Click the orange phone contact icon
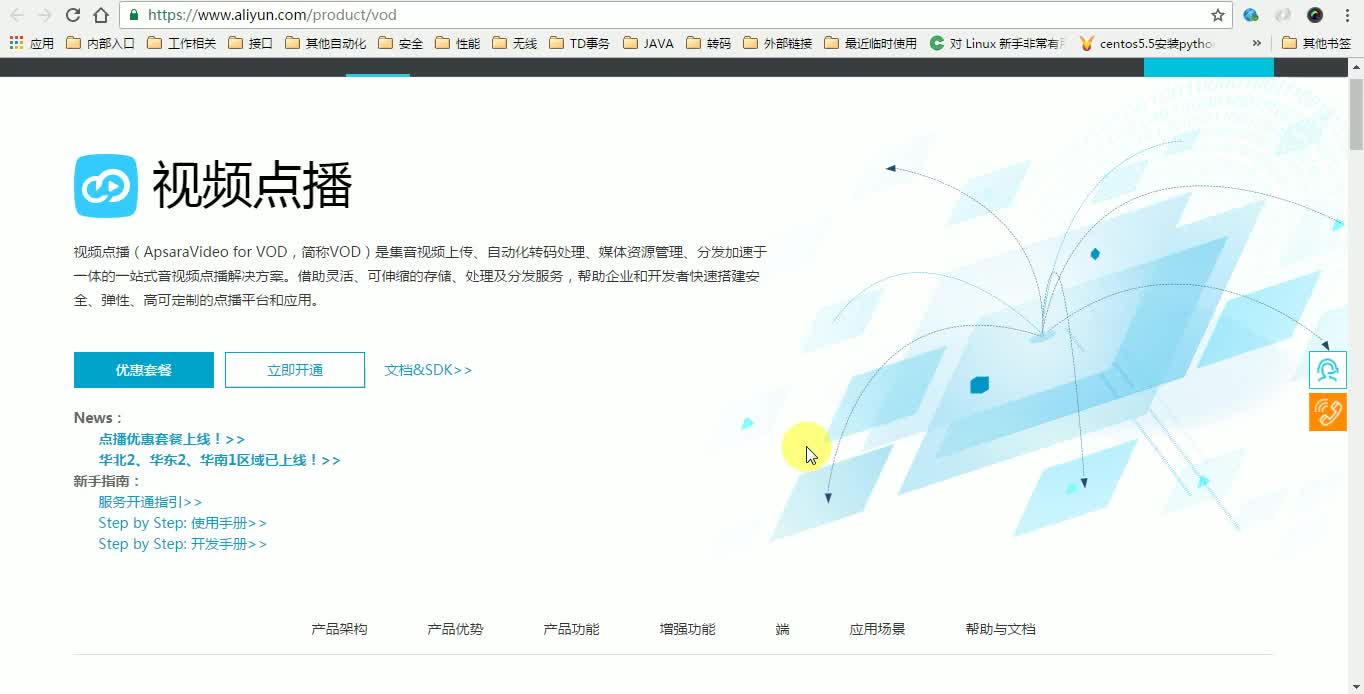 pyautogui.click(x=1328, y=412)
